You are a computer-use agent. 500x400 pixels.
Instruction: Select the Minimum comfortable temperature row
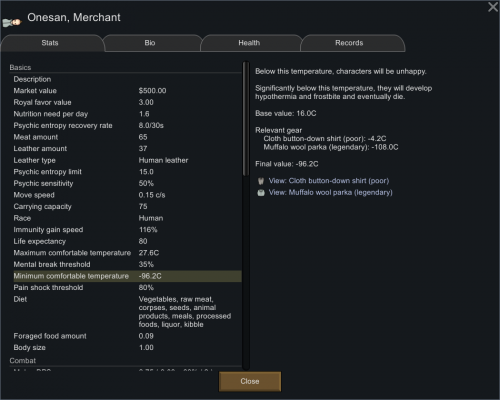(x=127, y=276)
